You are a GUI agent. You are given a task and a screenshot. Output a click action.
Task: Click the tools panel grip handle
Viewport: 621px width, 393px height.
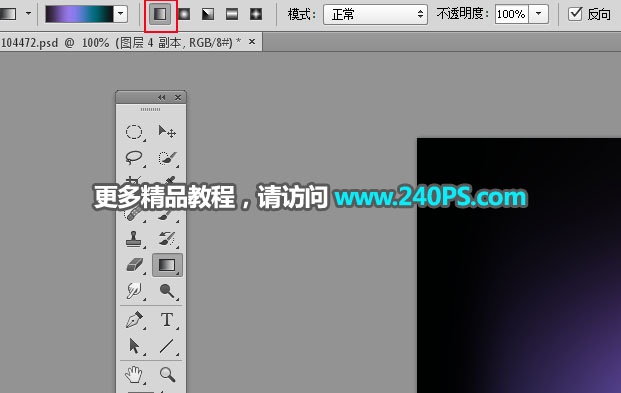(150, 109)
